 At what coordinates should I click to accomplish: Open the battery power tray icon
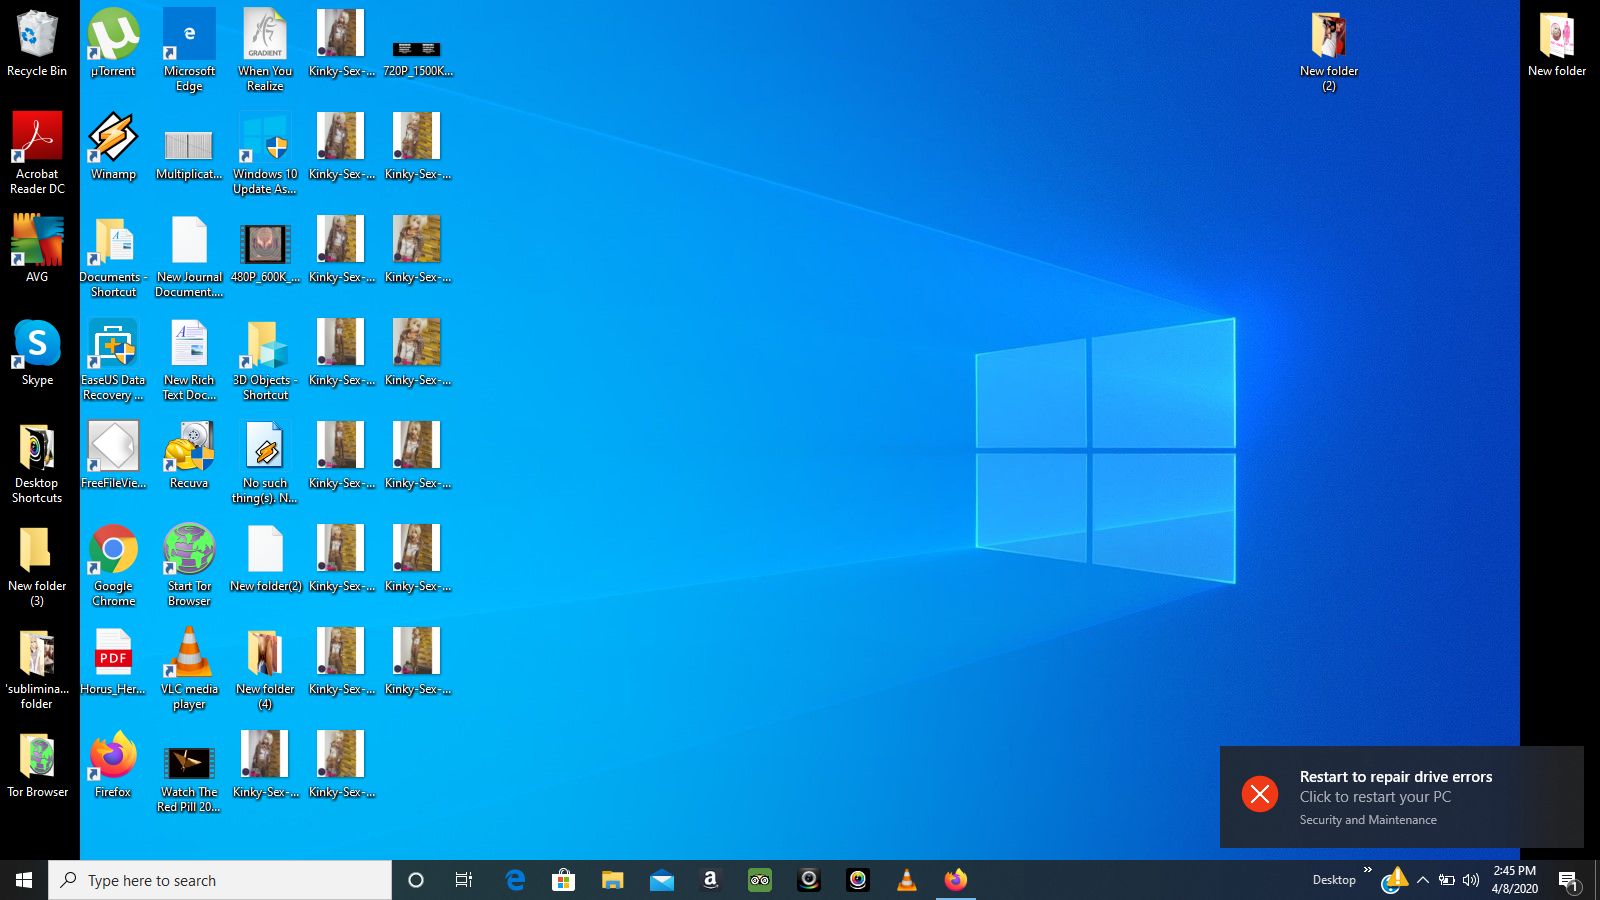pyautogui.click(x=1447, y=880)
